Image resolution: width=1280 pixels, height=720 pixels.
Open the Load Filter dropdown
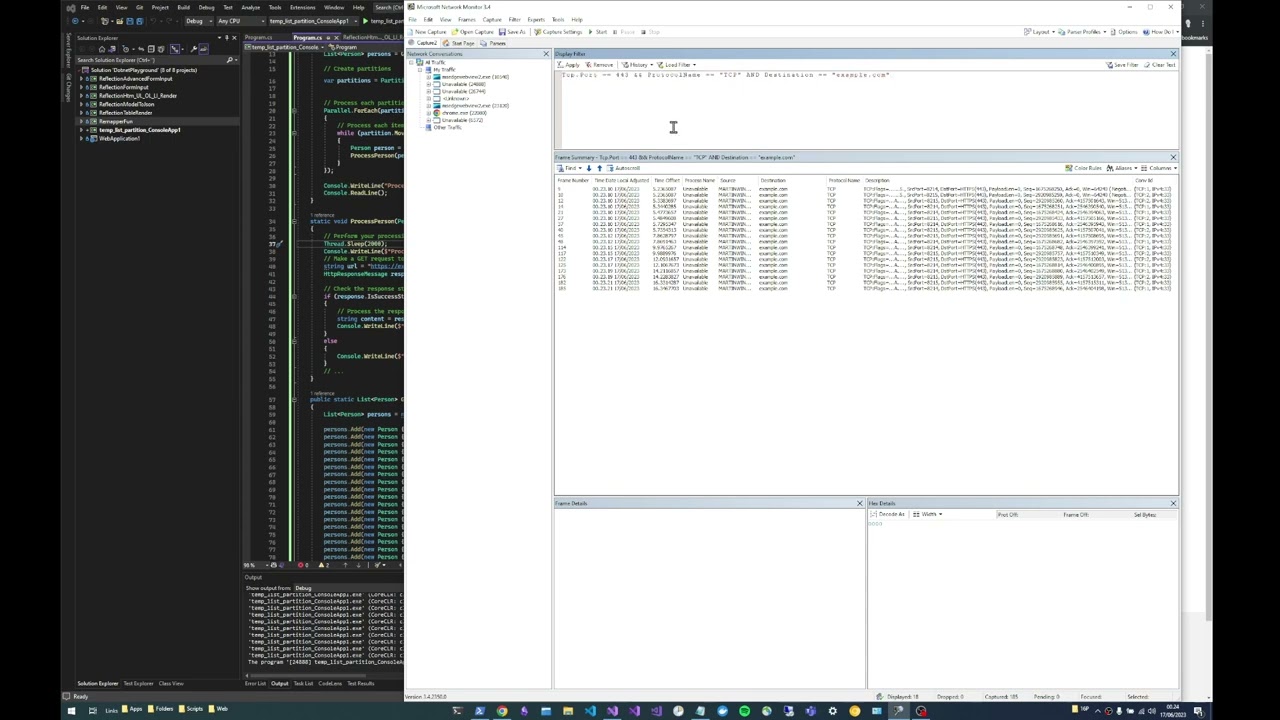676,65
